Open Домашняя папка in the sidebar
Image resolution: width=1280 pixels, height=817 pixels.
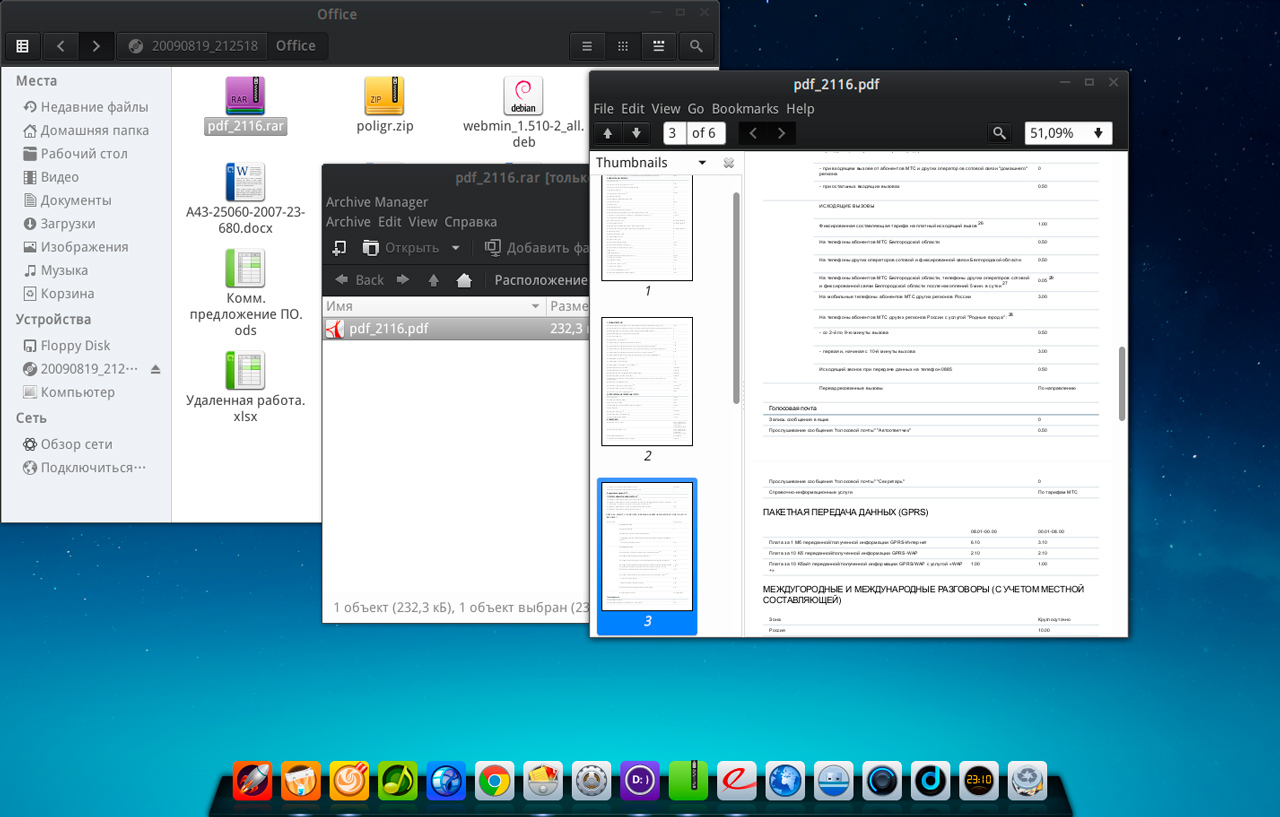94,130
